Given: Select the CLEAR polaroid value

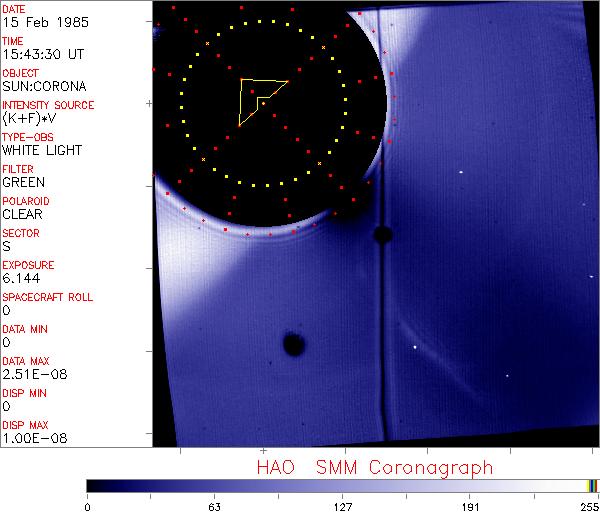Looking at the screenshot, I should click(23, 214).
